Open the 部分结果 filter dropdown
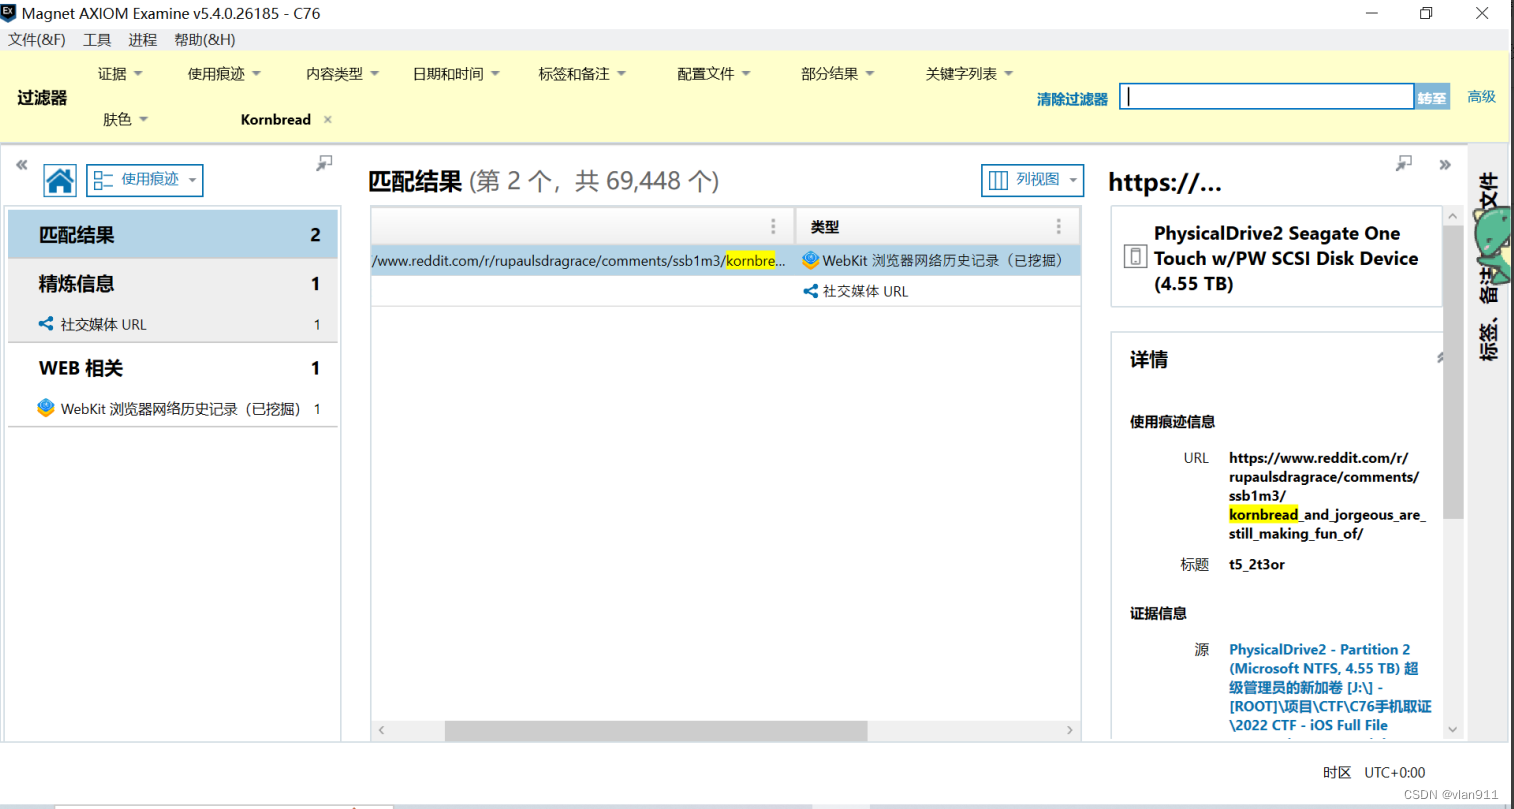 (x=838, y=73)
